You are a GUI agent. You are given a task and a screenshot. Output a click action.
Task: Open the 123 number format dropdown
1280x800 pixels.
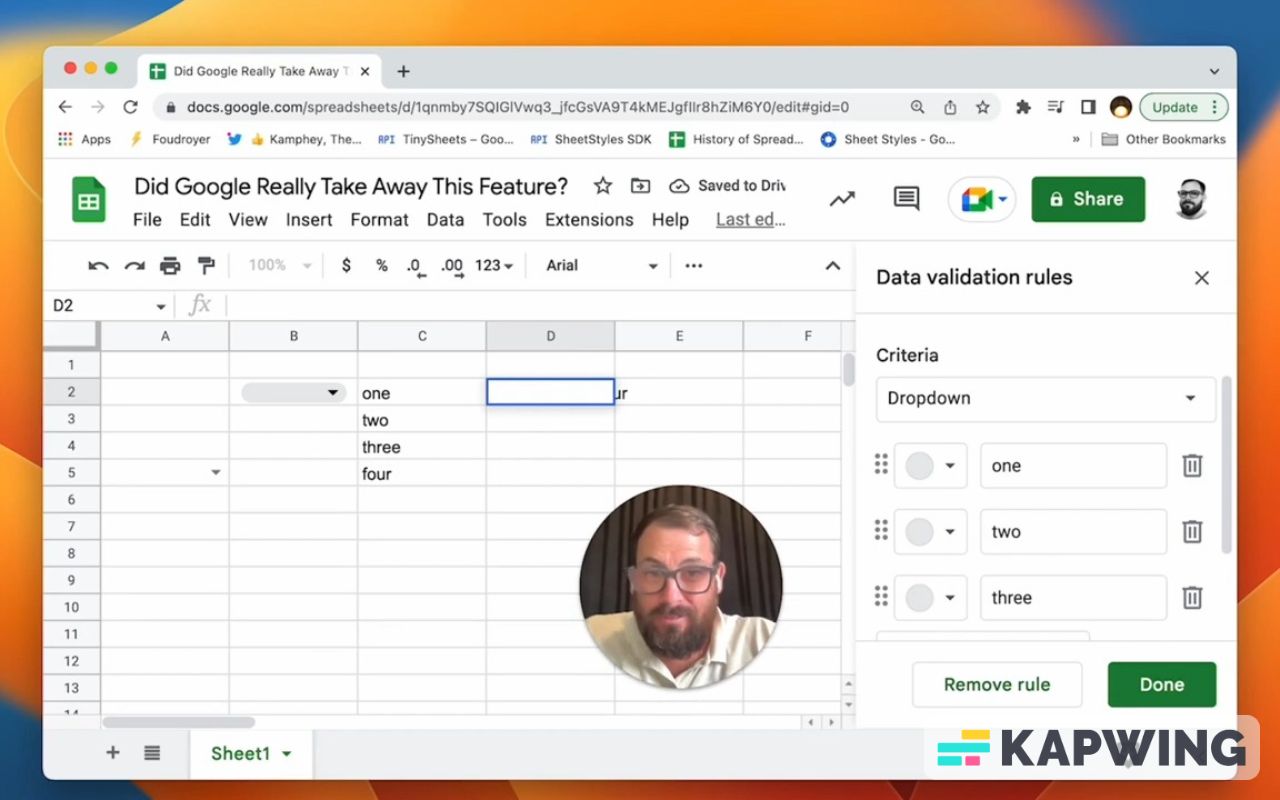click(494, 266)
